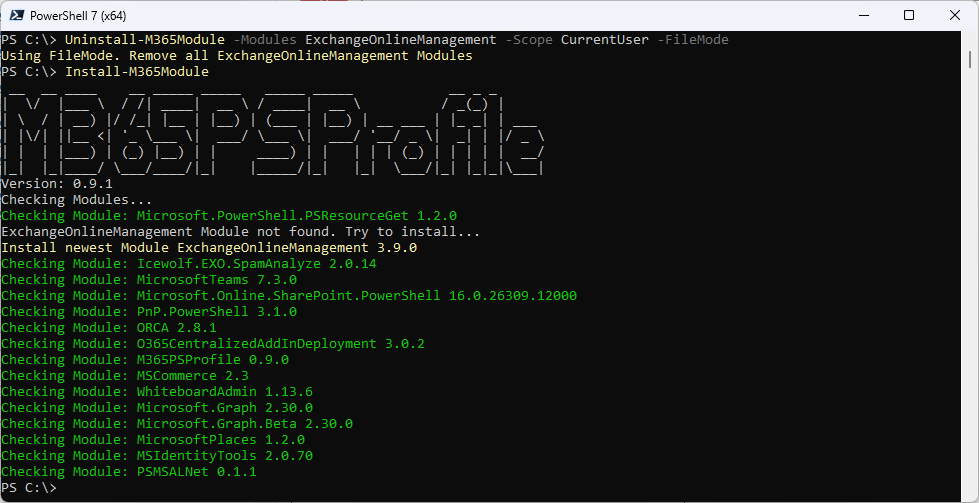
Task: Click the Icewolf.EXO.SpamAnalyze 2.0.14 line
Action: tap(189, 264)
